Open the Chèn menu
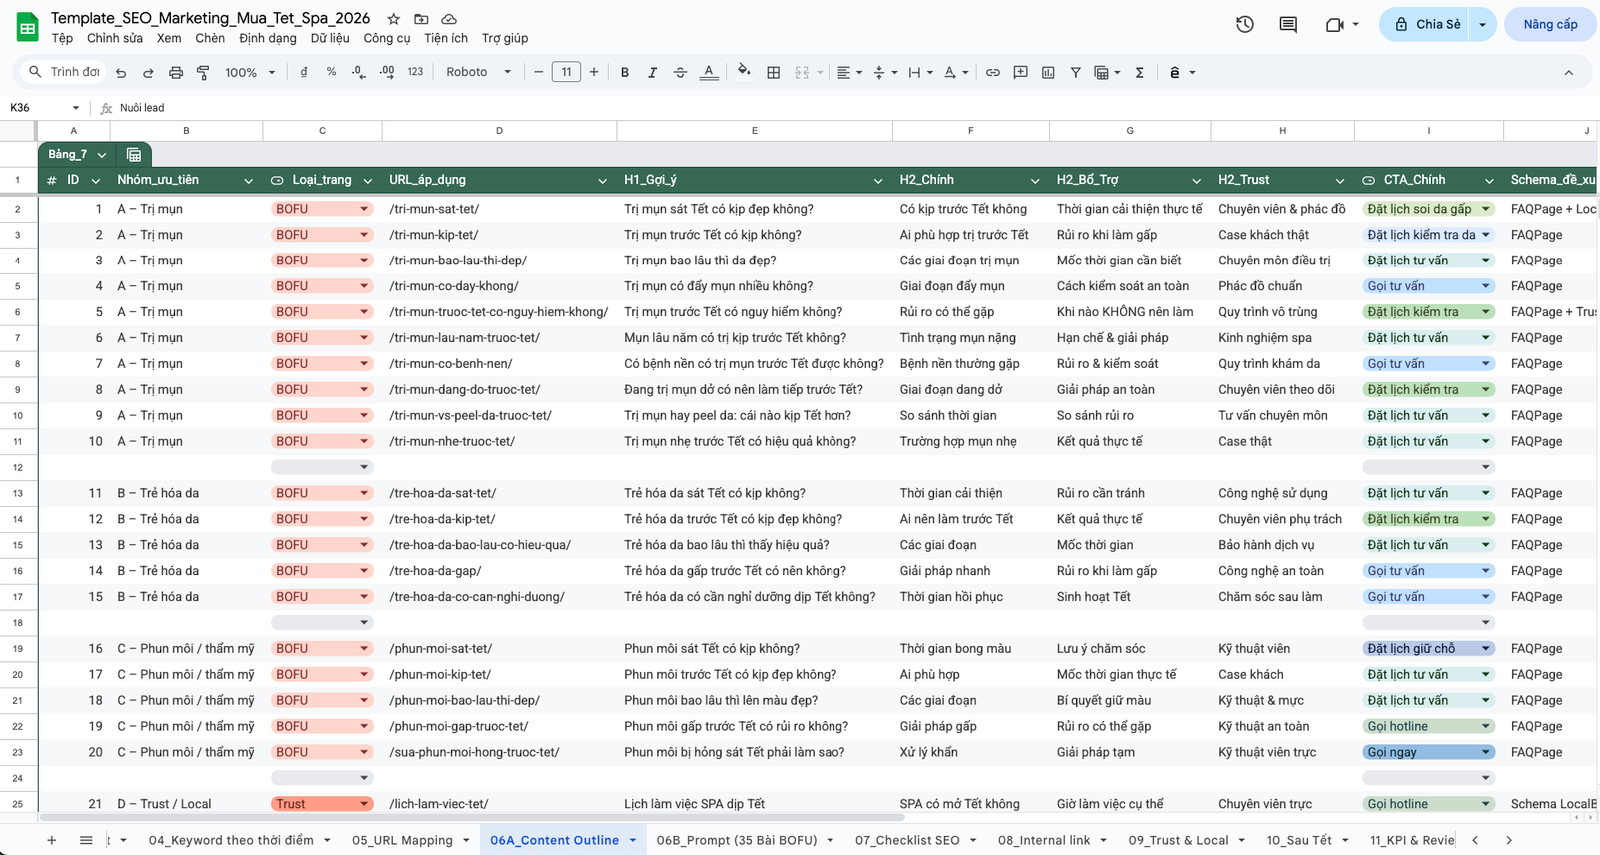This screenshot has width=1600, height=855. pyautogui.click(x=210, y=38)
